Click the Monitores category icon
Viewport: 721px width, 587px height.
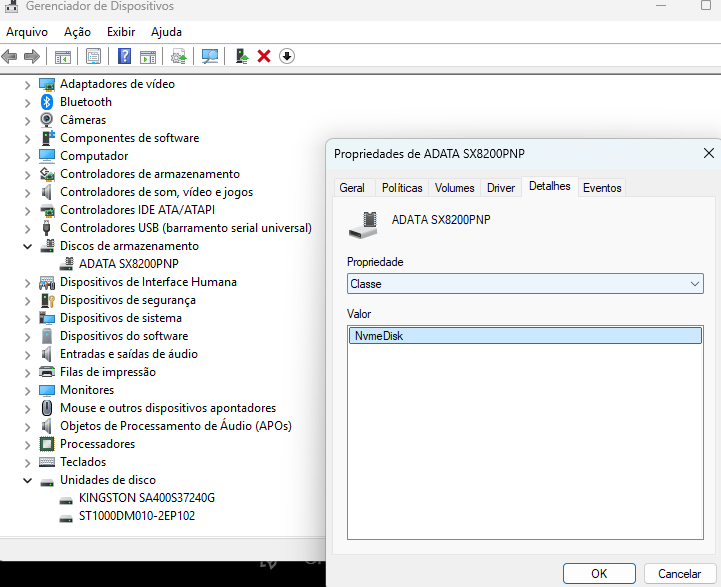47,390
